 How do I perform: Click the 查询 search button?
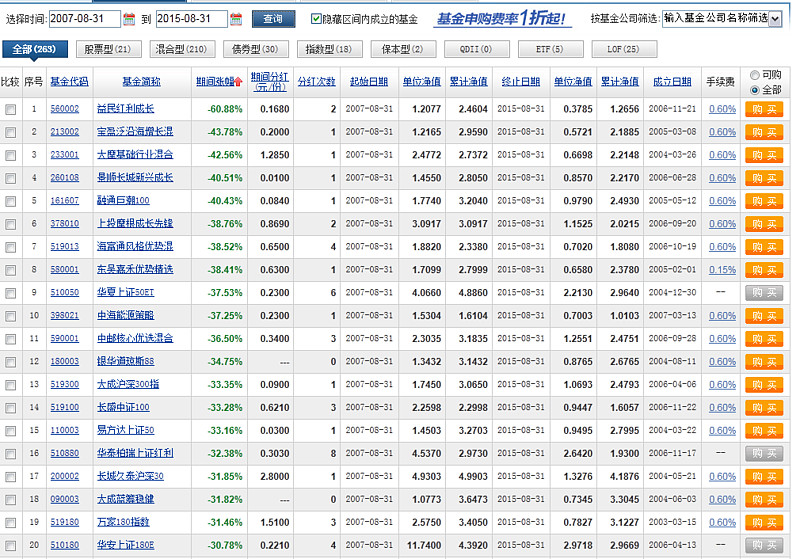pos(273,19)
